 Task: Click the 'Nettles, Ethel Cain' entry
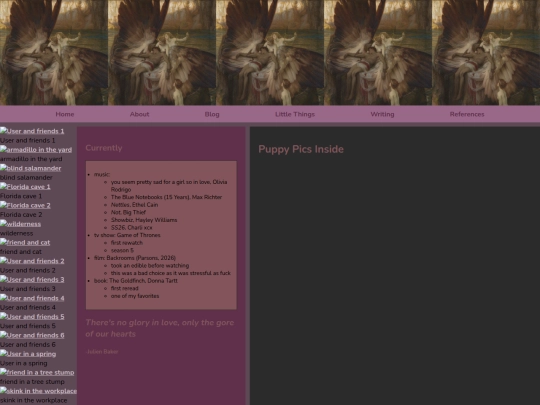pyautogui.click(x=134, y=205)
